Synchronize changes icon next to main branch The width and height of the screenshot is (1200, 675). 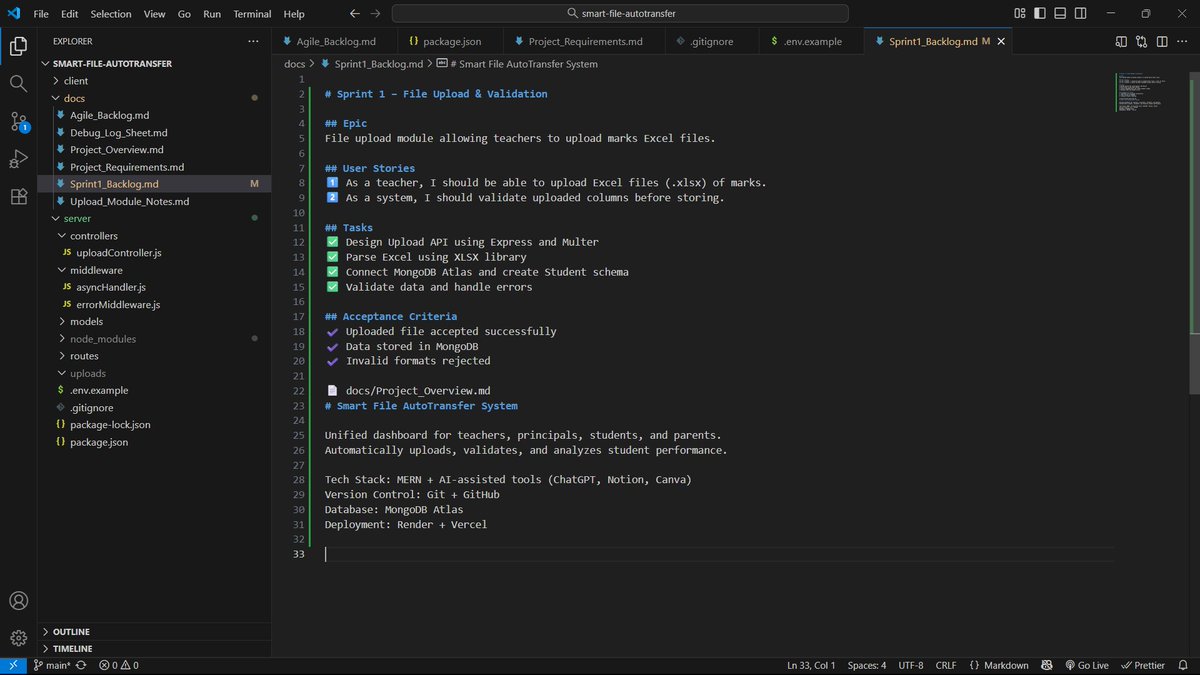coord(80,665)
